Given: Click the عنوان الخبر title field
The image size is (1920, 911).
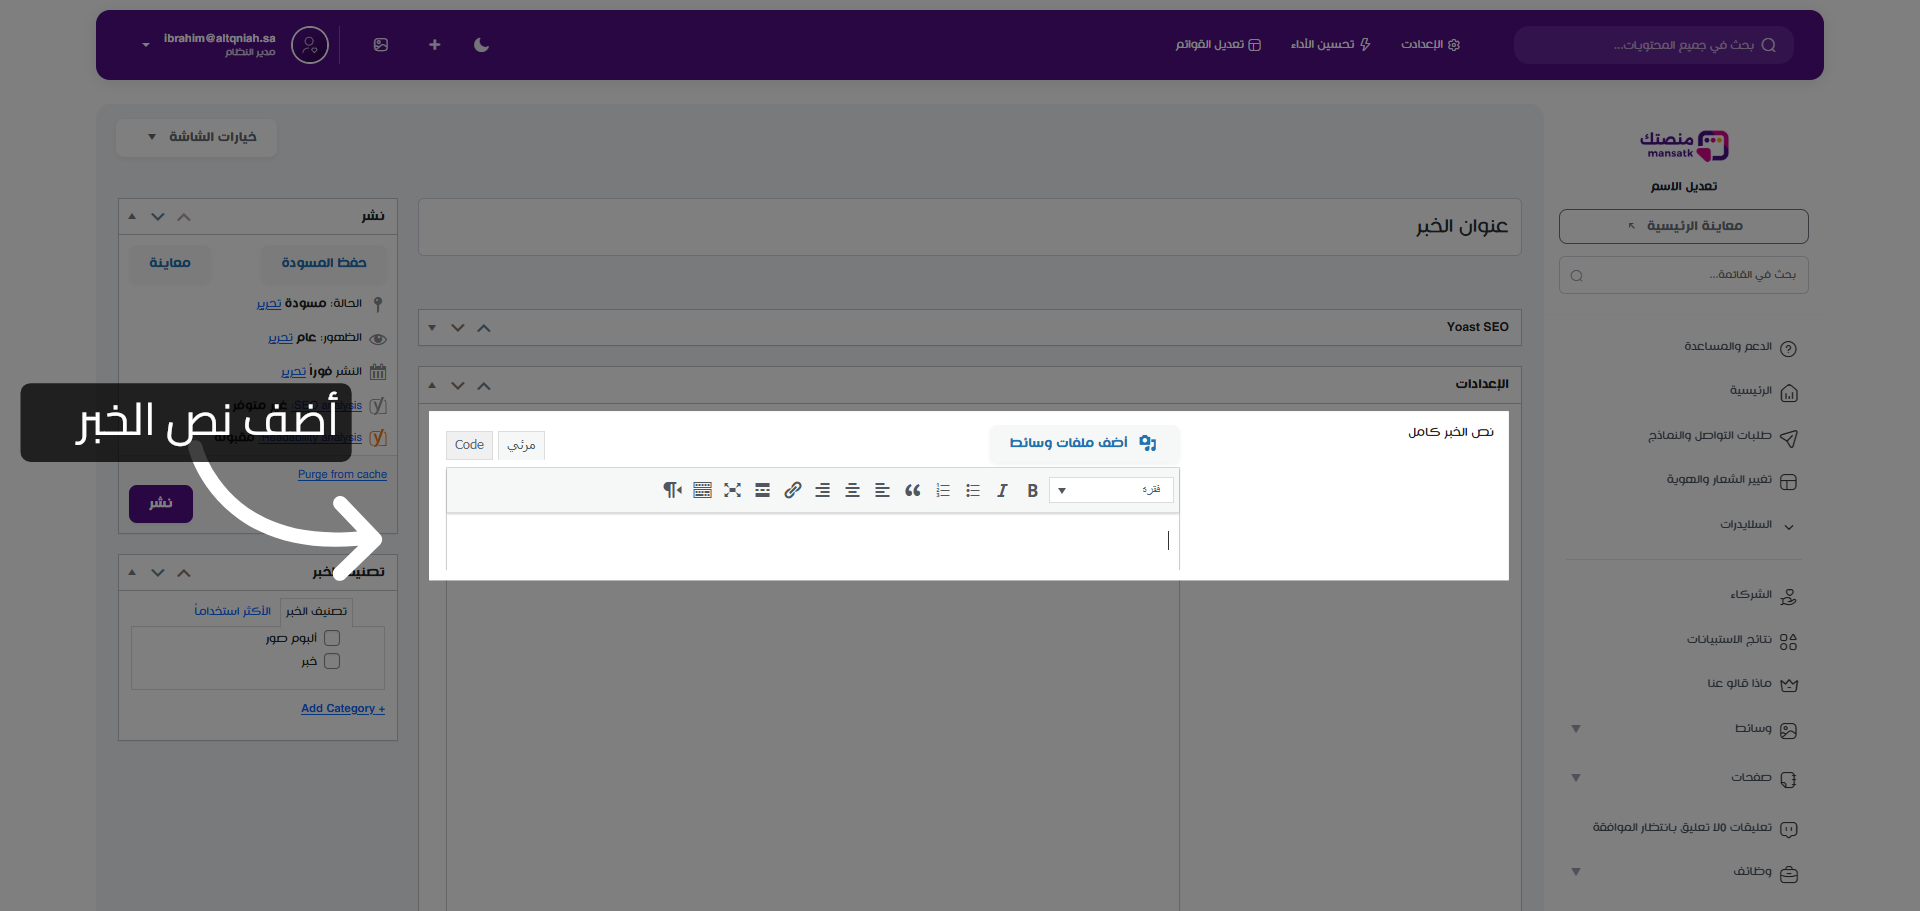Looking at the screenshot, I should pyautogui.click(x=969, y=227).
